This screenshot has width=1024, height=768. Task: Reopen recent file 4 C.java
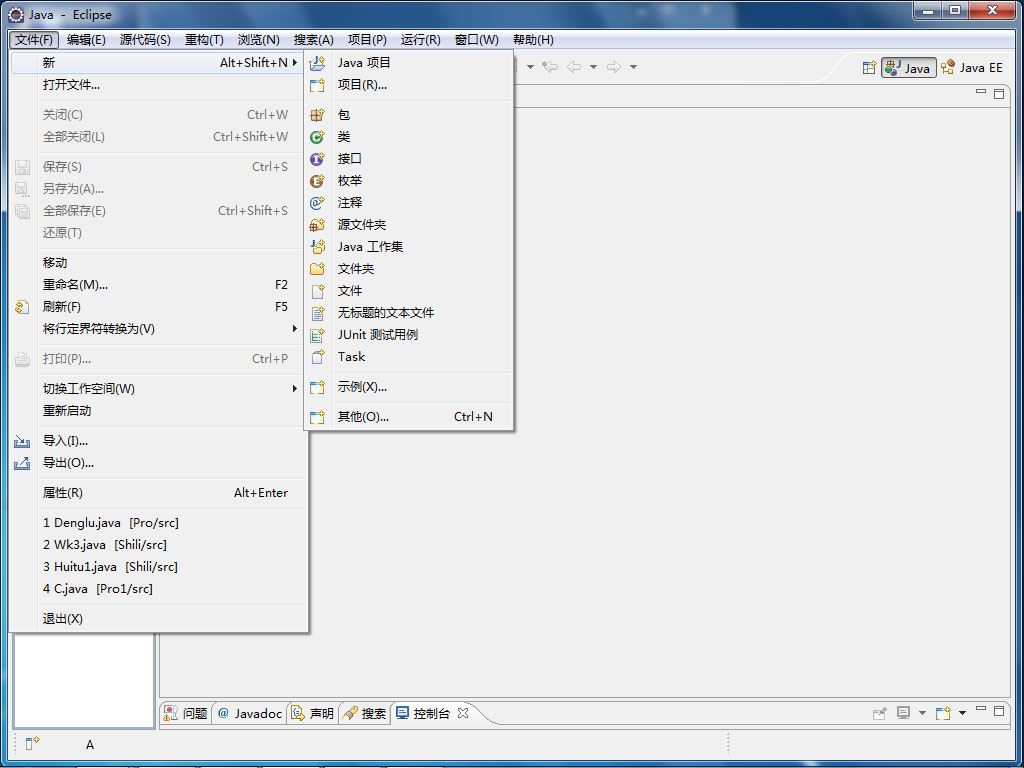point(159,589)
